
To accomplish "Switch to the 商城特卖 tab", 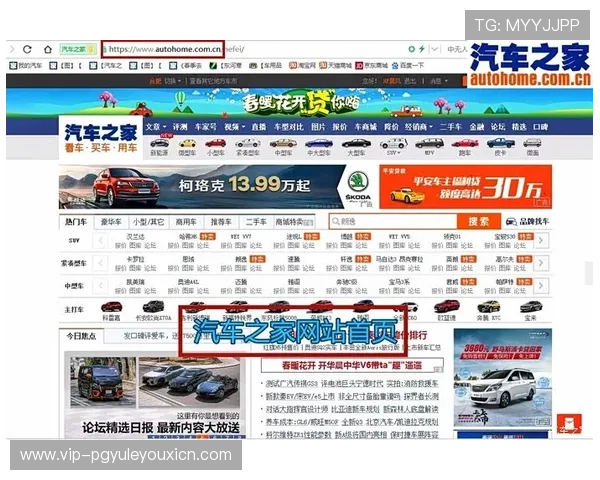I will tap(294, 222).
